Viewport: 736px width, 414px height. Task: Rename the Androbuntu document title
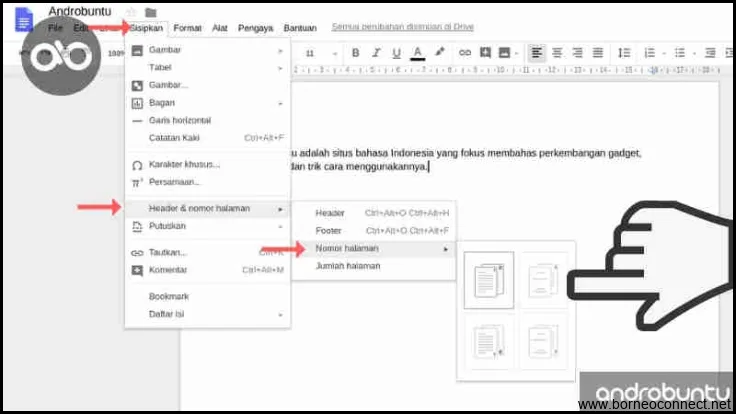pos(80,11)
